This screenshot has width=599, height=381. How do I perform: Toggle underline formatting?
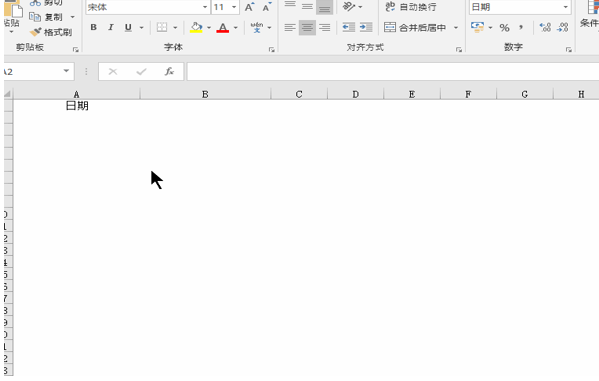pyautogui.click(x=128, y=28)
